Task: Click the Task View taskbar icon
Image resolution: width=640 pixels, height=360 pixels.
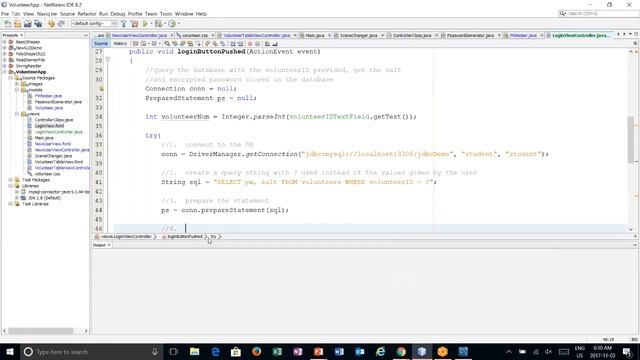Action: [x=173, y=351]
